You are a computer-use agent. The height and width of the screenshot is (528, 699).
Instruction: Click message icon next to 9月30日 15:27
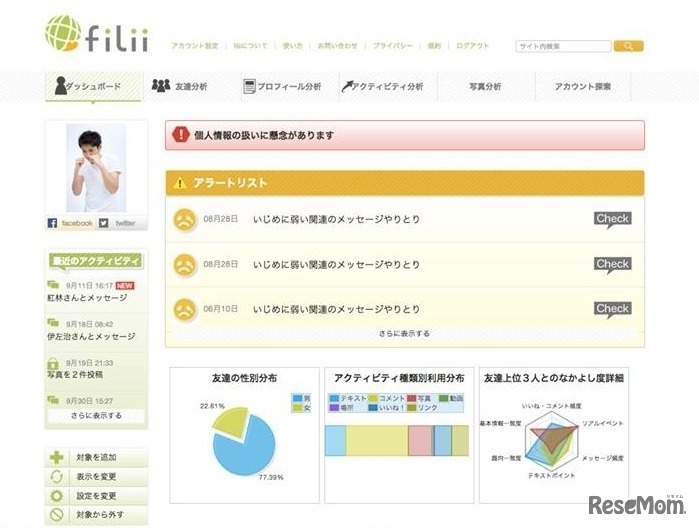pyautogui.click(x=53, y=400)
